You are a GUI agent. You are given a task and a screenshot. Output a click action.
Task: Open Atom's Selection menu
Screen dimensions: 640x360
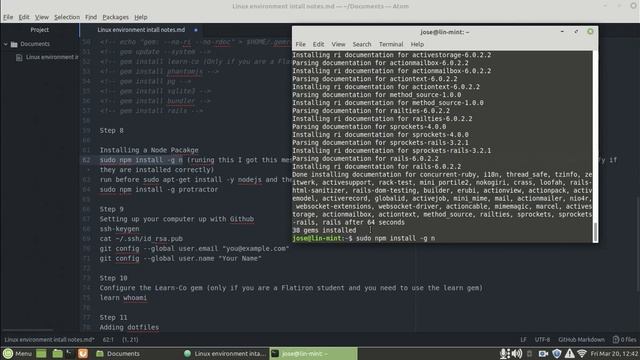[x=67, y=17]
